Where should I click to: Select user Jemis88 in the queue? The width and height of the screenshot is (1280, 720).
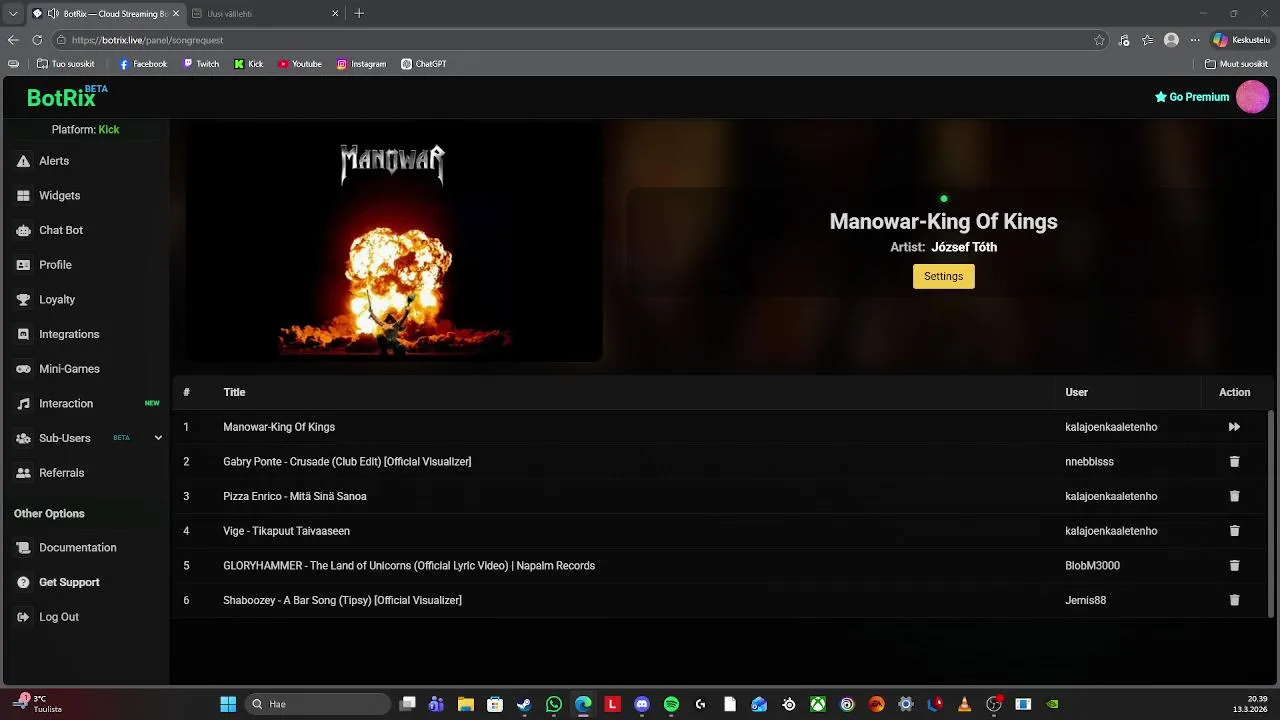(x=1085, y=600)
